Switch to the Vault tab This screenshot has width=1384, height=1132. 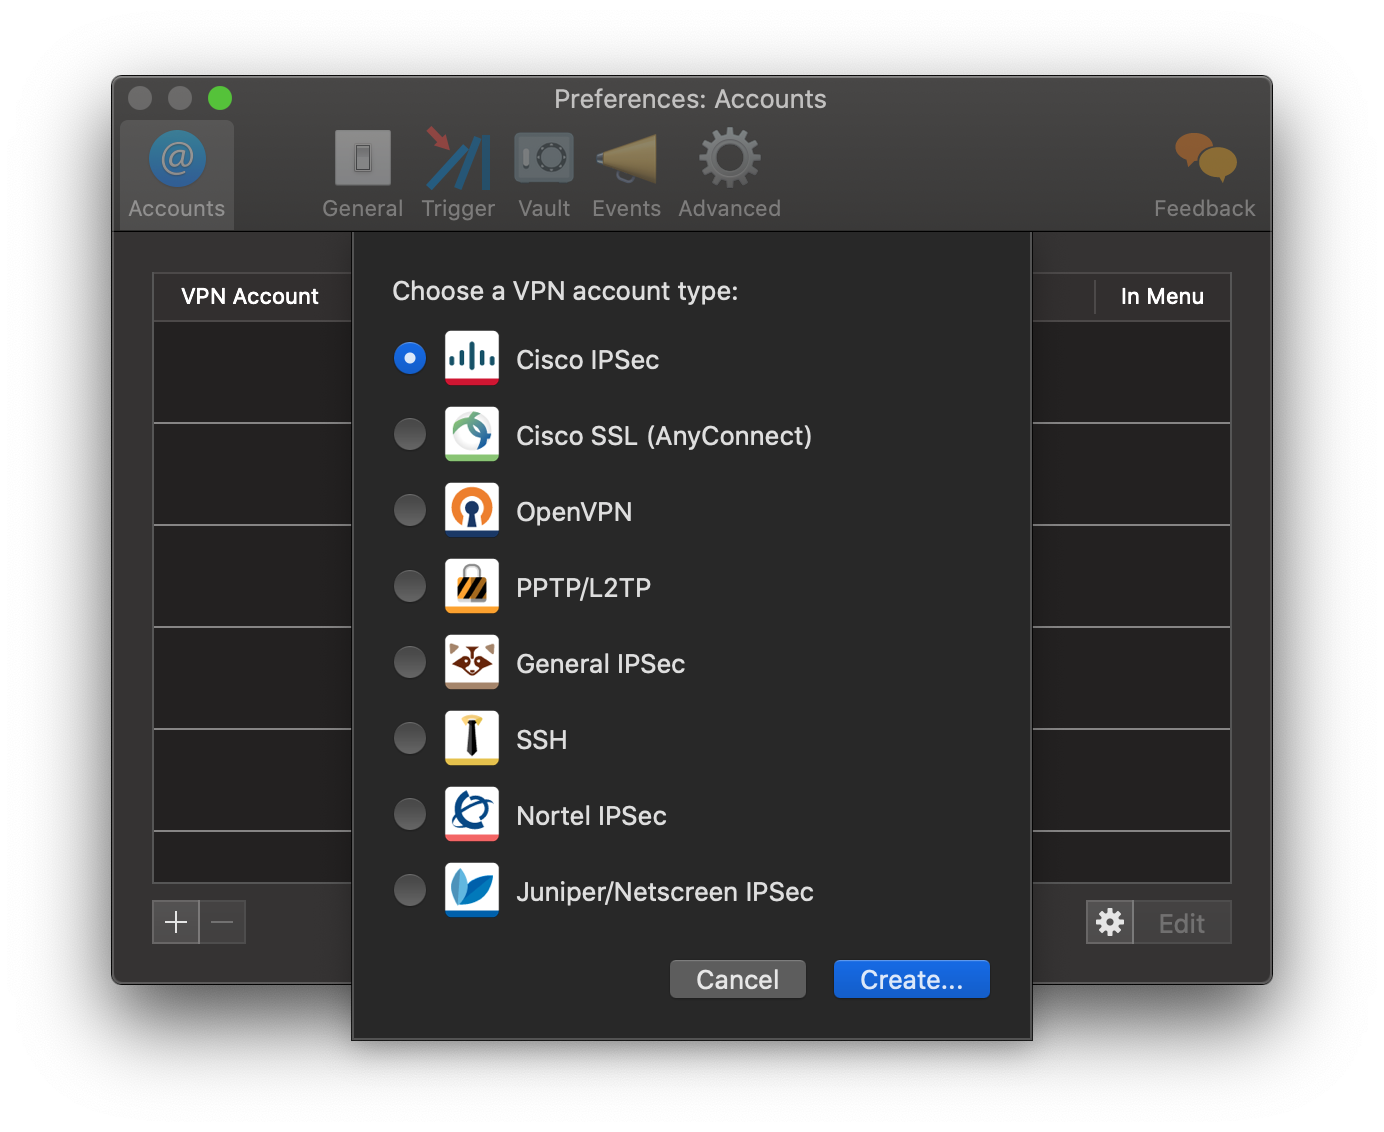[x=544, y=175]
